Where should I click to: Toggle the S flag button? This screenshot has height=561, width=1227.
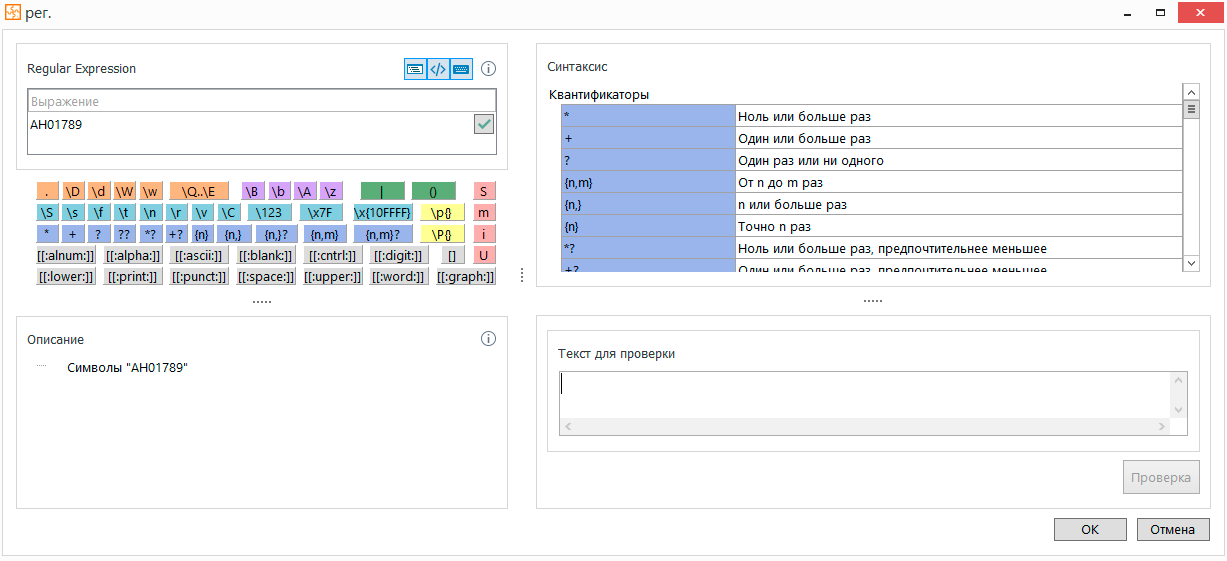point(484,191)
